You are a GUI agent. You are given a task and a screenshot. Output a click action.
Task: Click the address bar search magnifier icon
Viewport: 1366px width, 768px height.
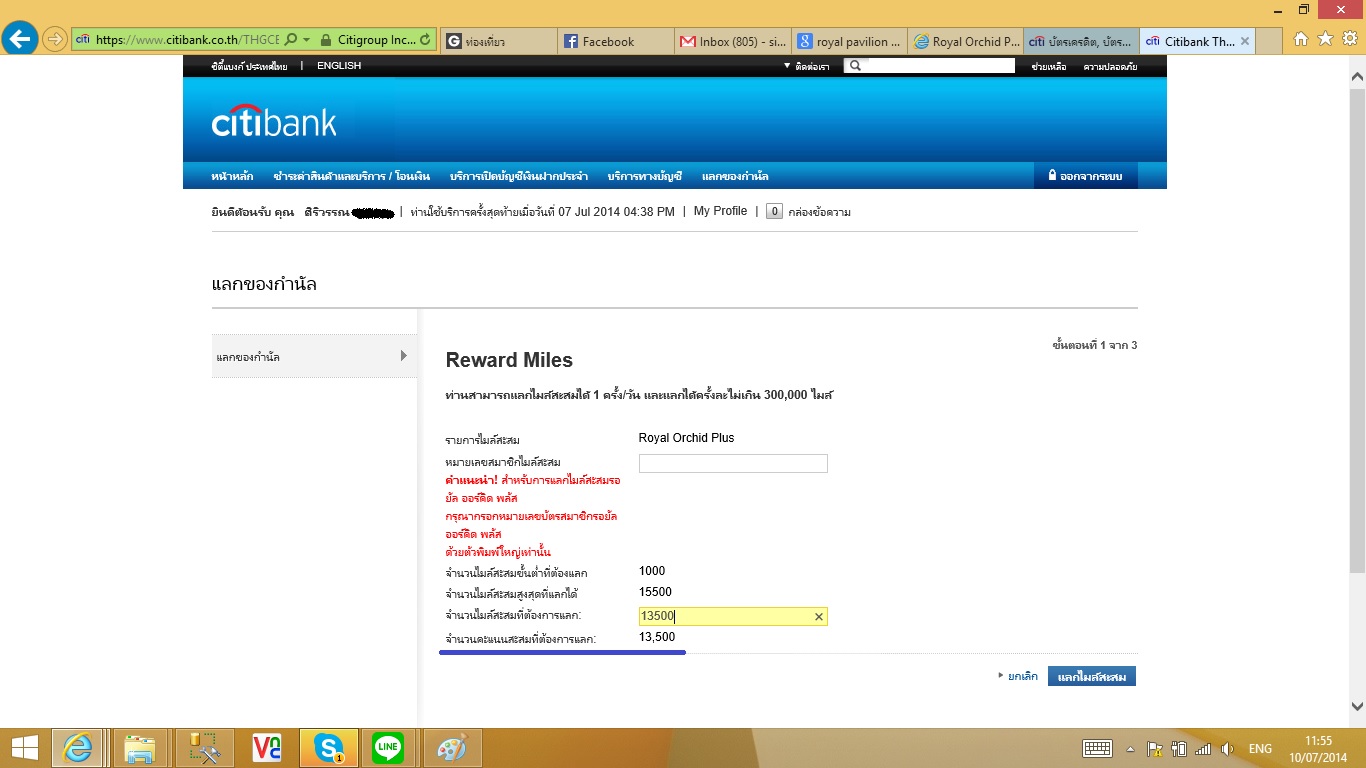pos(290,41)
